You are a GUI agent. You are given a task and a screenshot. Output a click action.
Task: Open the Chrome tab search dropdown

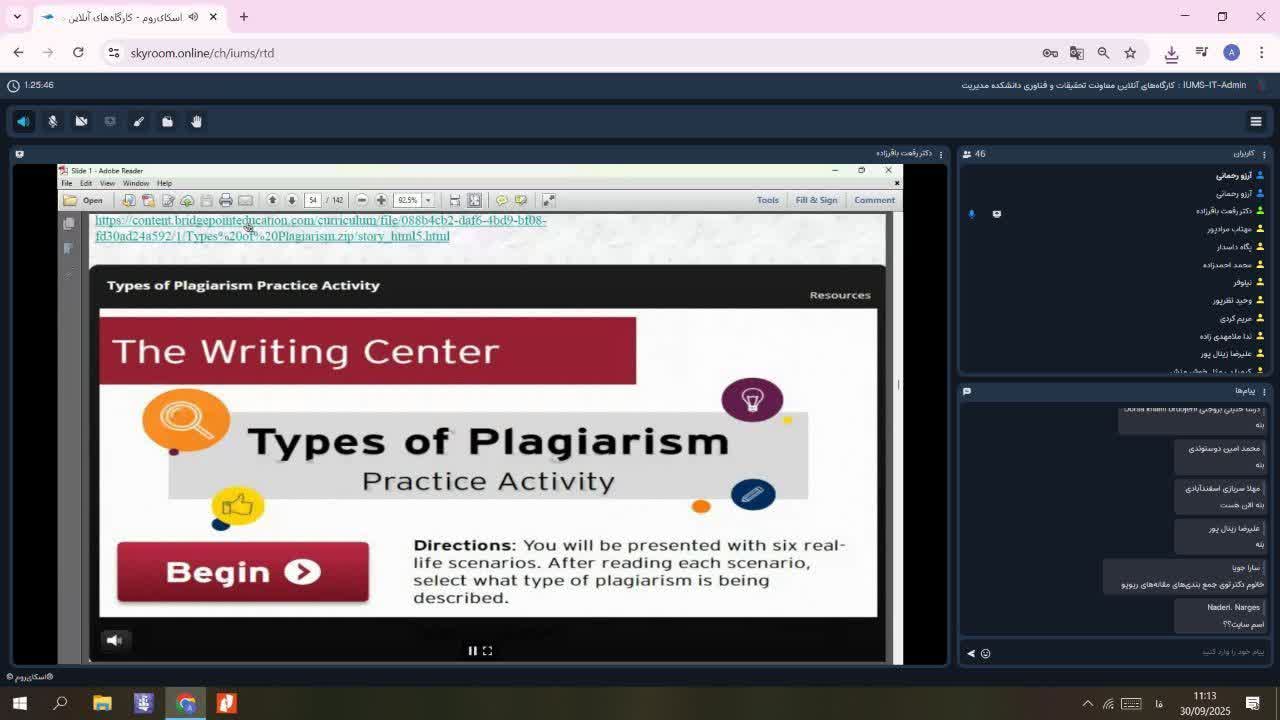[17, 17]
